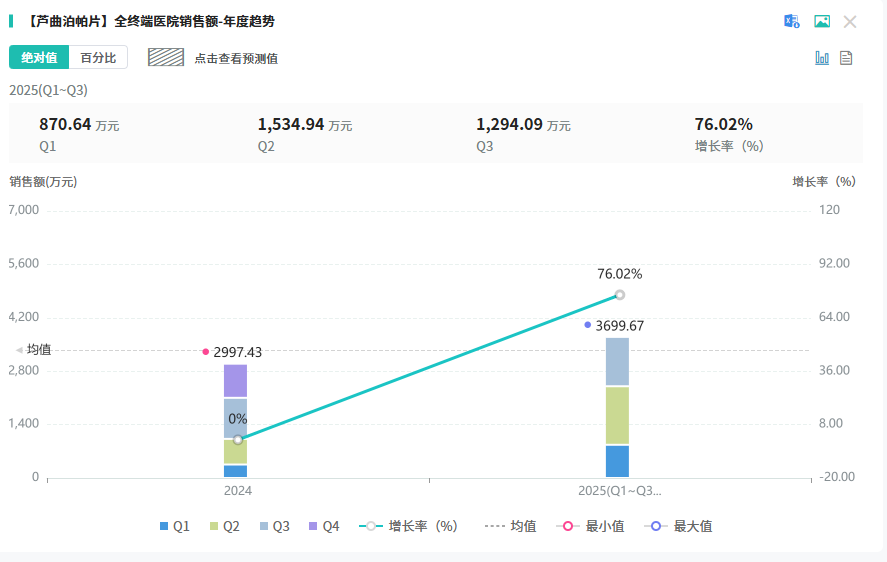Click the hatched forecast value icon
Screen dimensions: 887x562
[x=166, y=57]
